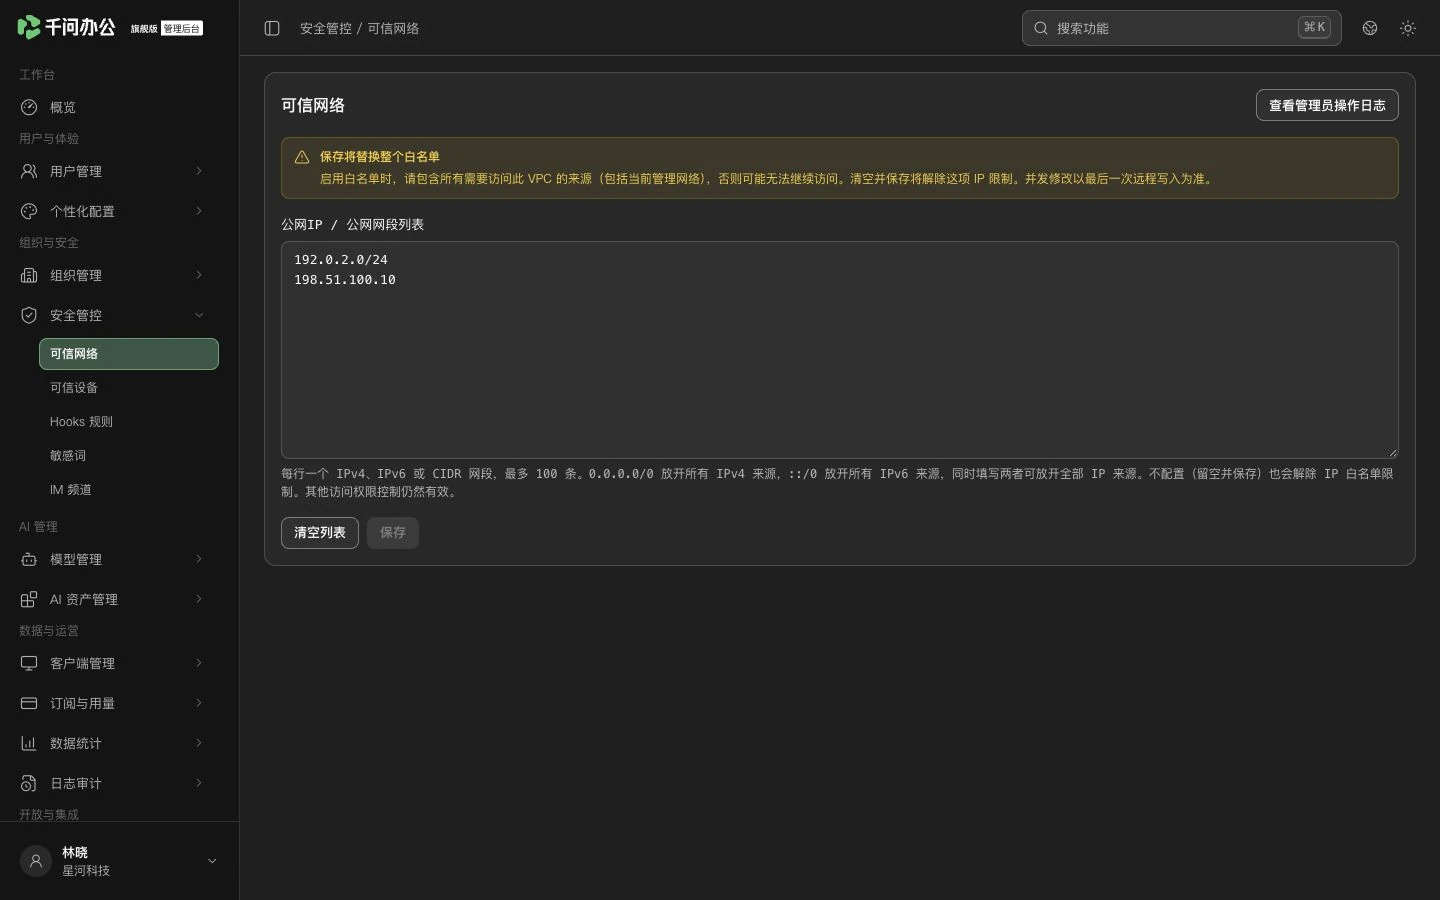Click the 查看管理员操作日志 button
Screen dimensions: 1440x900
coord(1327,105)
